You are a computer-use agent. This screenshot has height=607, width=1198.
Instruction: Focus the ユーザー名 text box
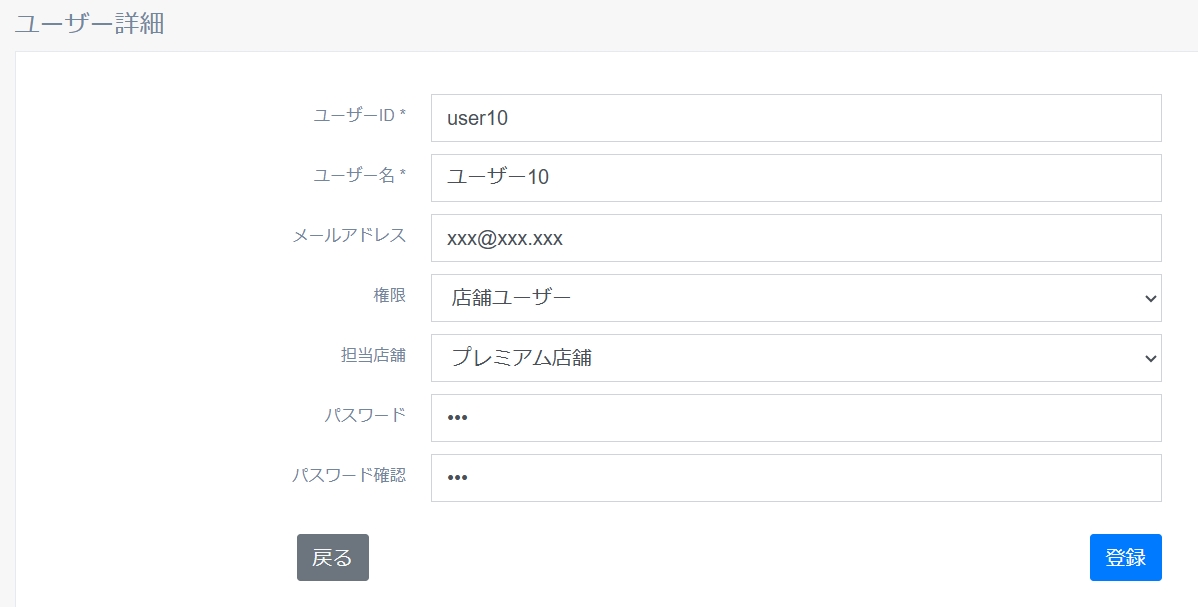point(795,178)
